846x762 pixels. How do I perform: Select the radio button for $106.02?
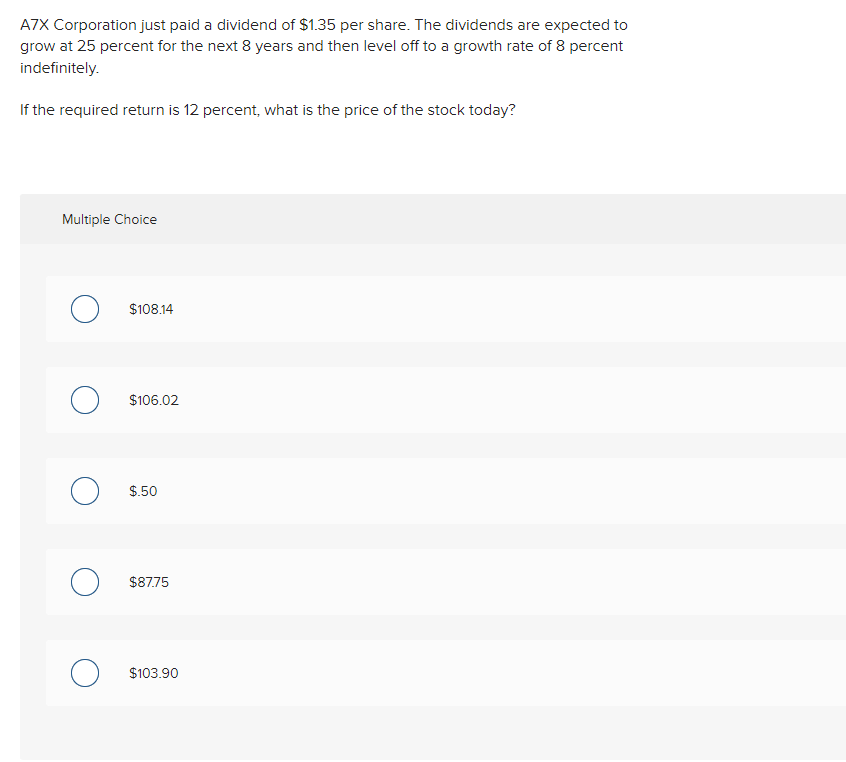pos(84,400)
